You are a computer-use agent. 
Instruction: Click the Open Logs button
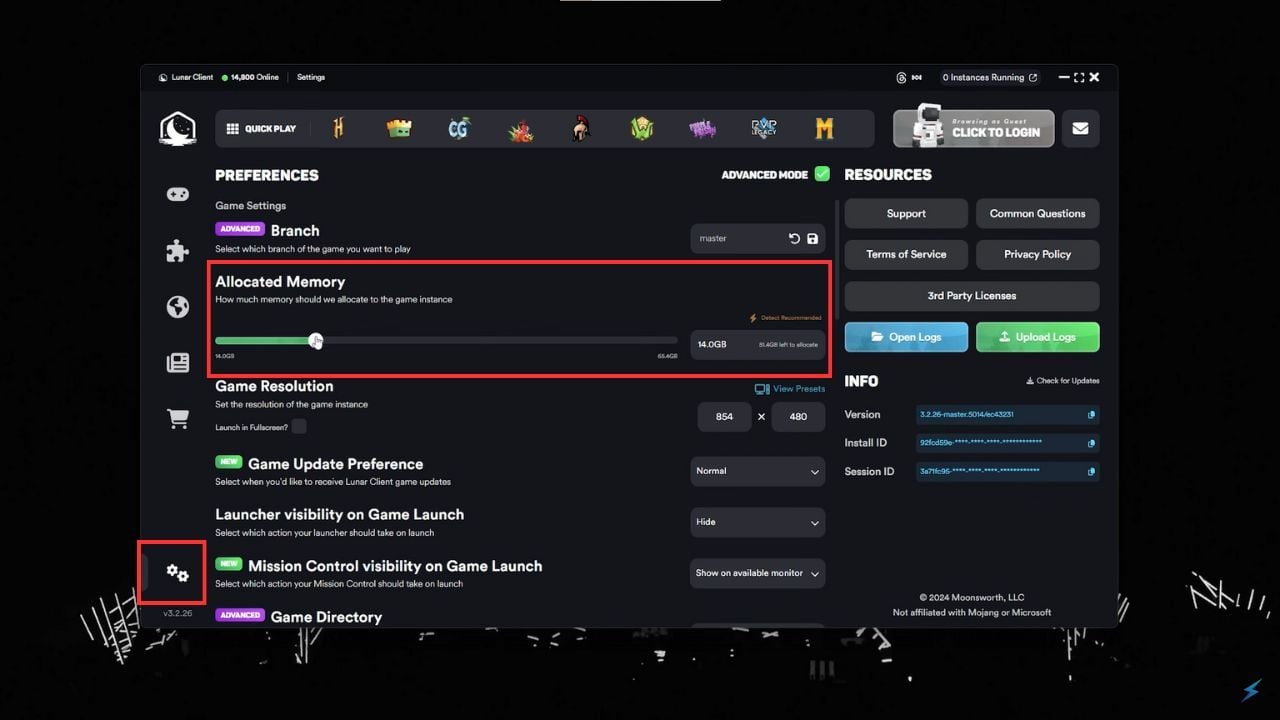(x=906, y=337)
